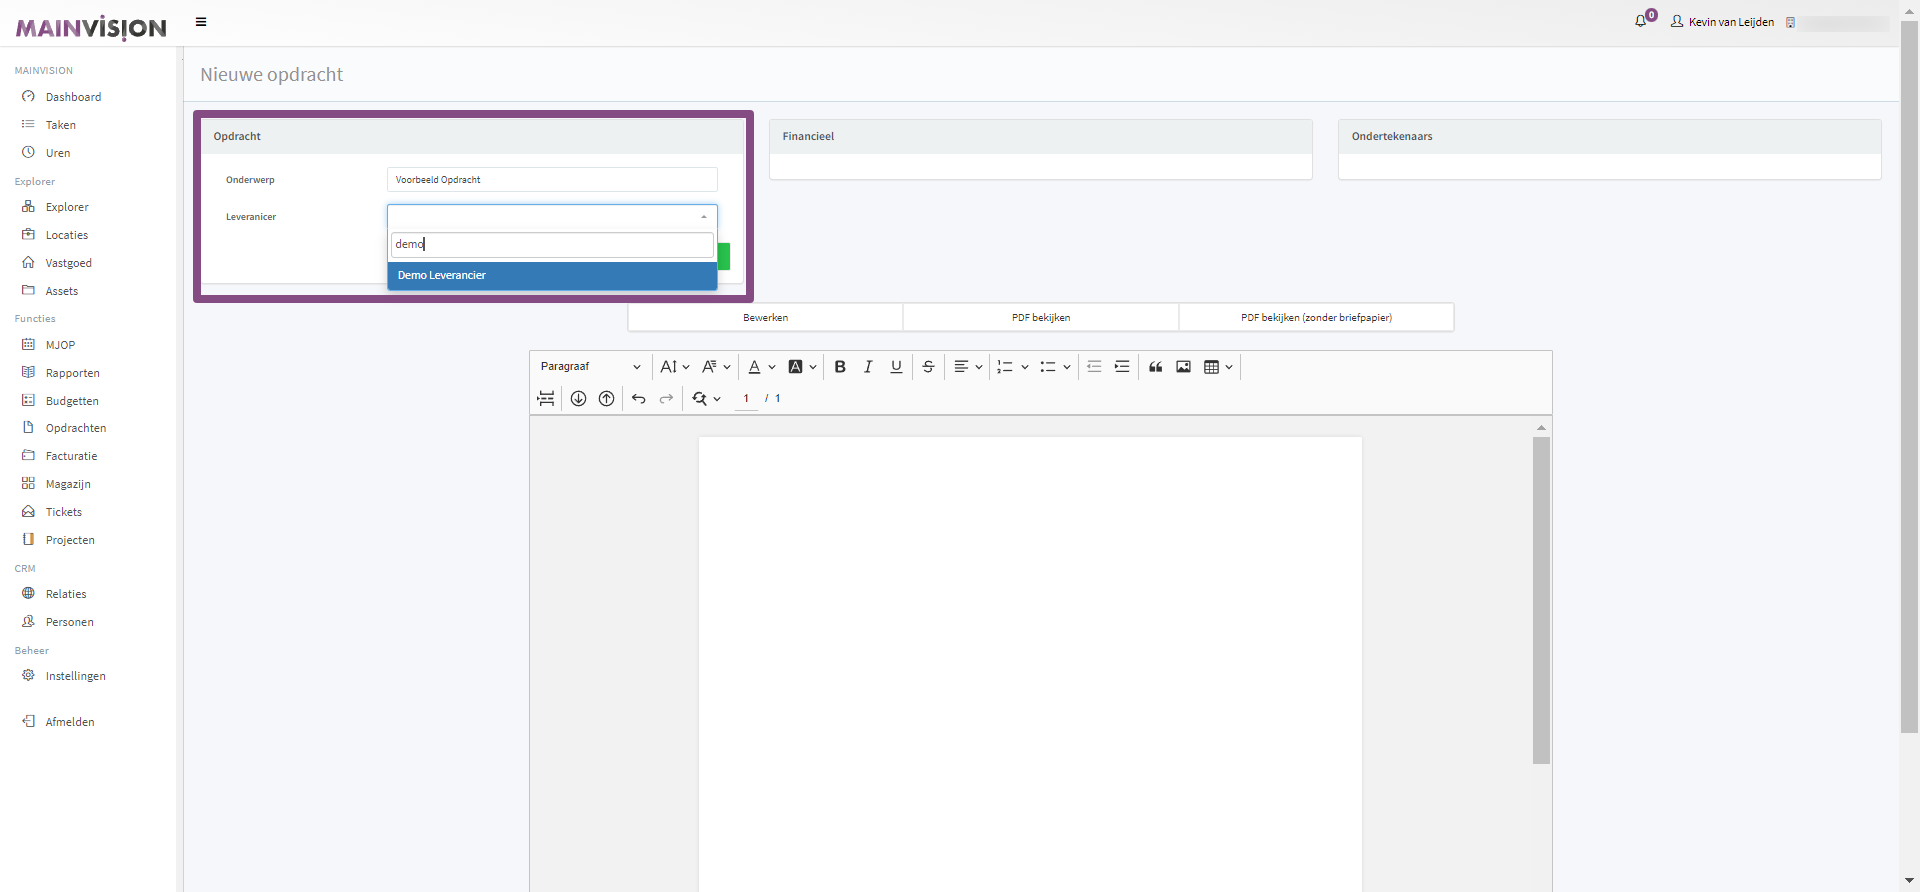This screenshot has width=1920, height=892.
Task: Undo the last editor action
Action: [x=638, y=399]
